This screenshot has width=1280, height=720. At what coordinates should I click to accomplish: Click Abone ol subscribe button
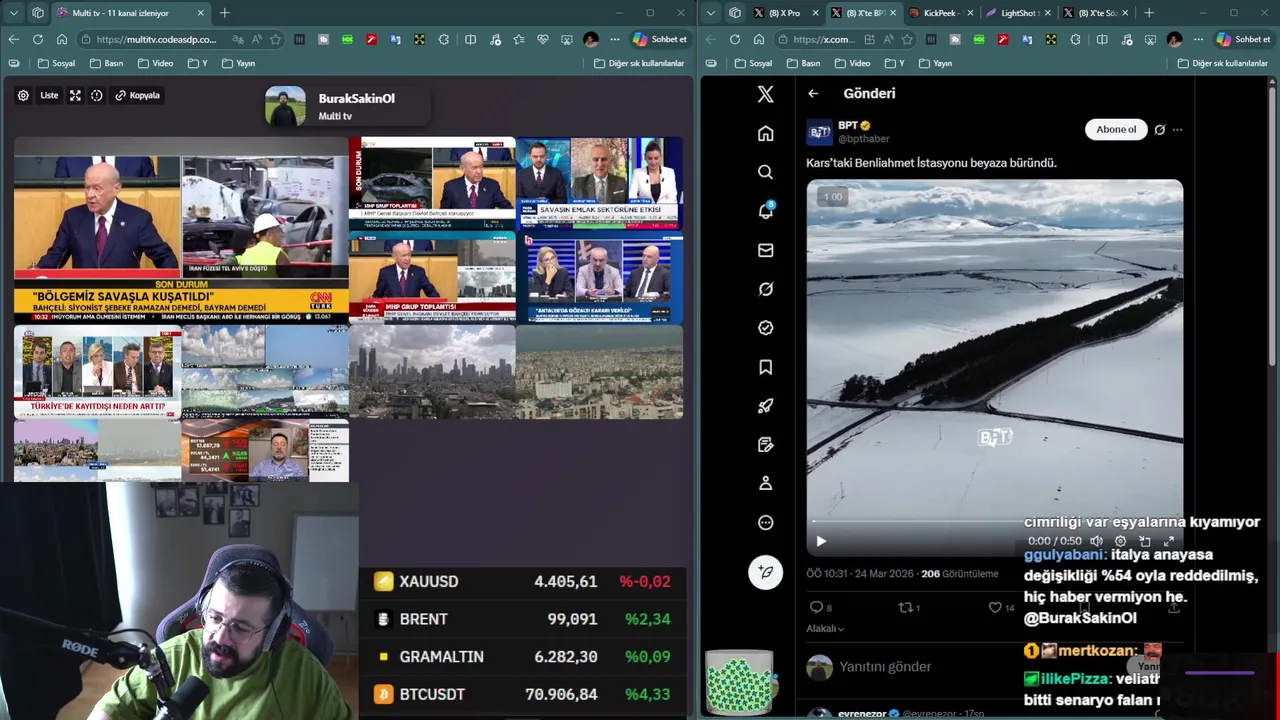click(1115, 129)
